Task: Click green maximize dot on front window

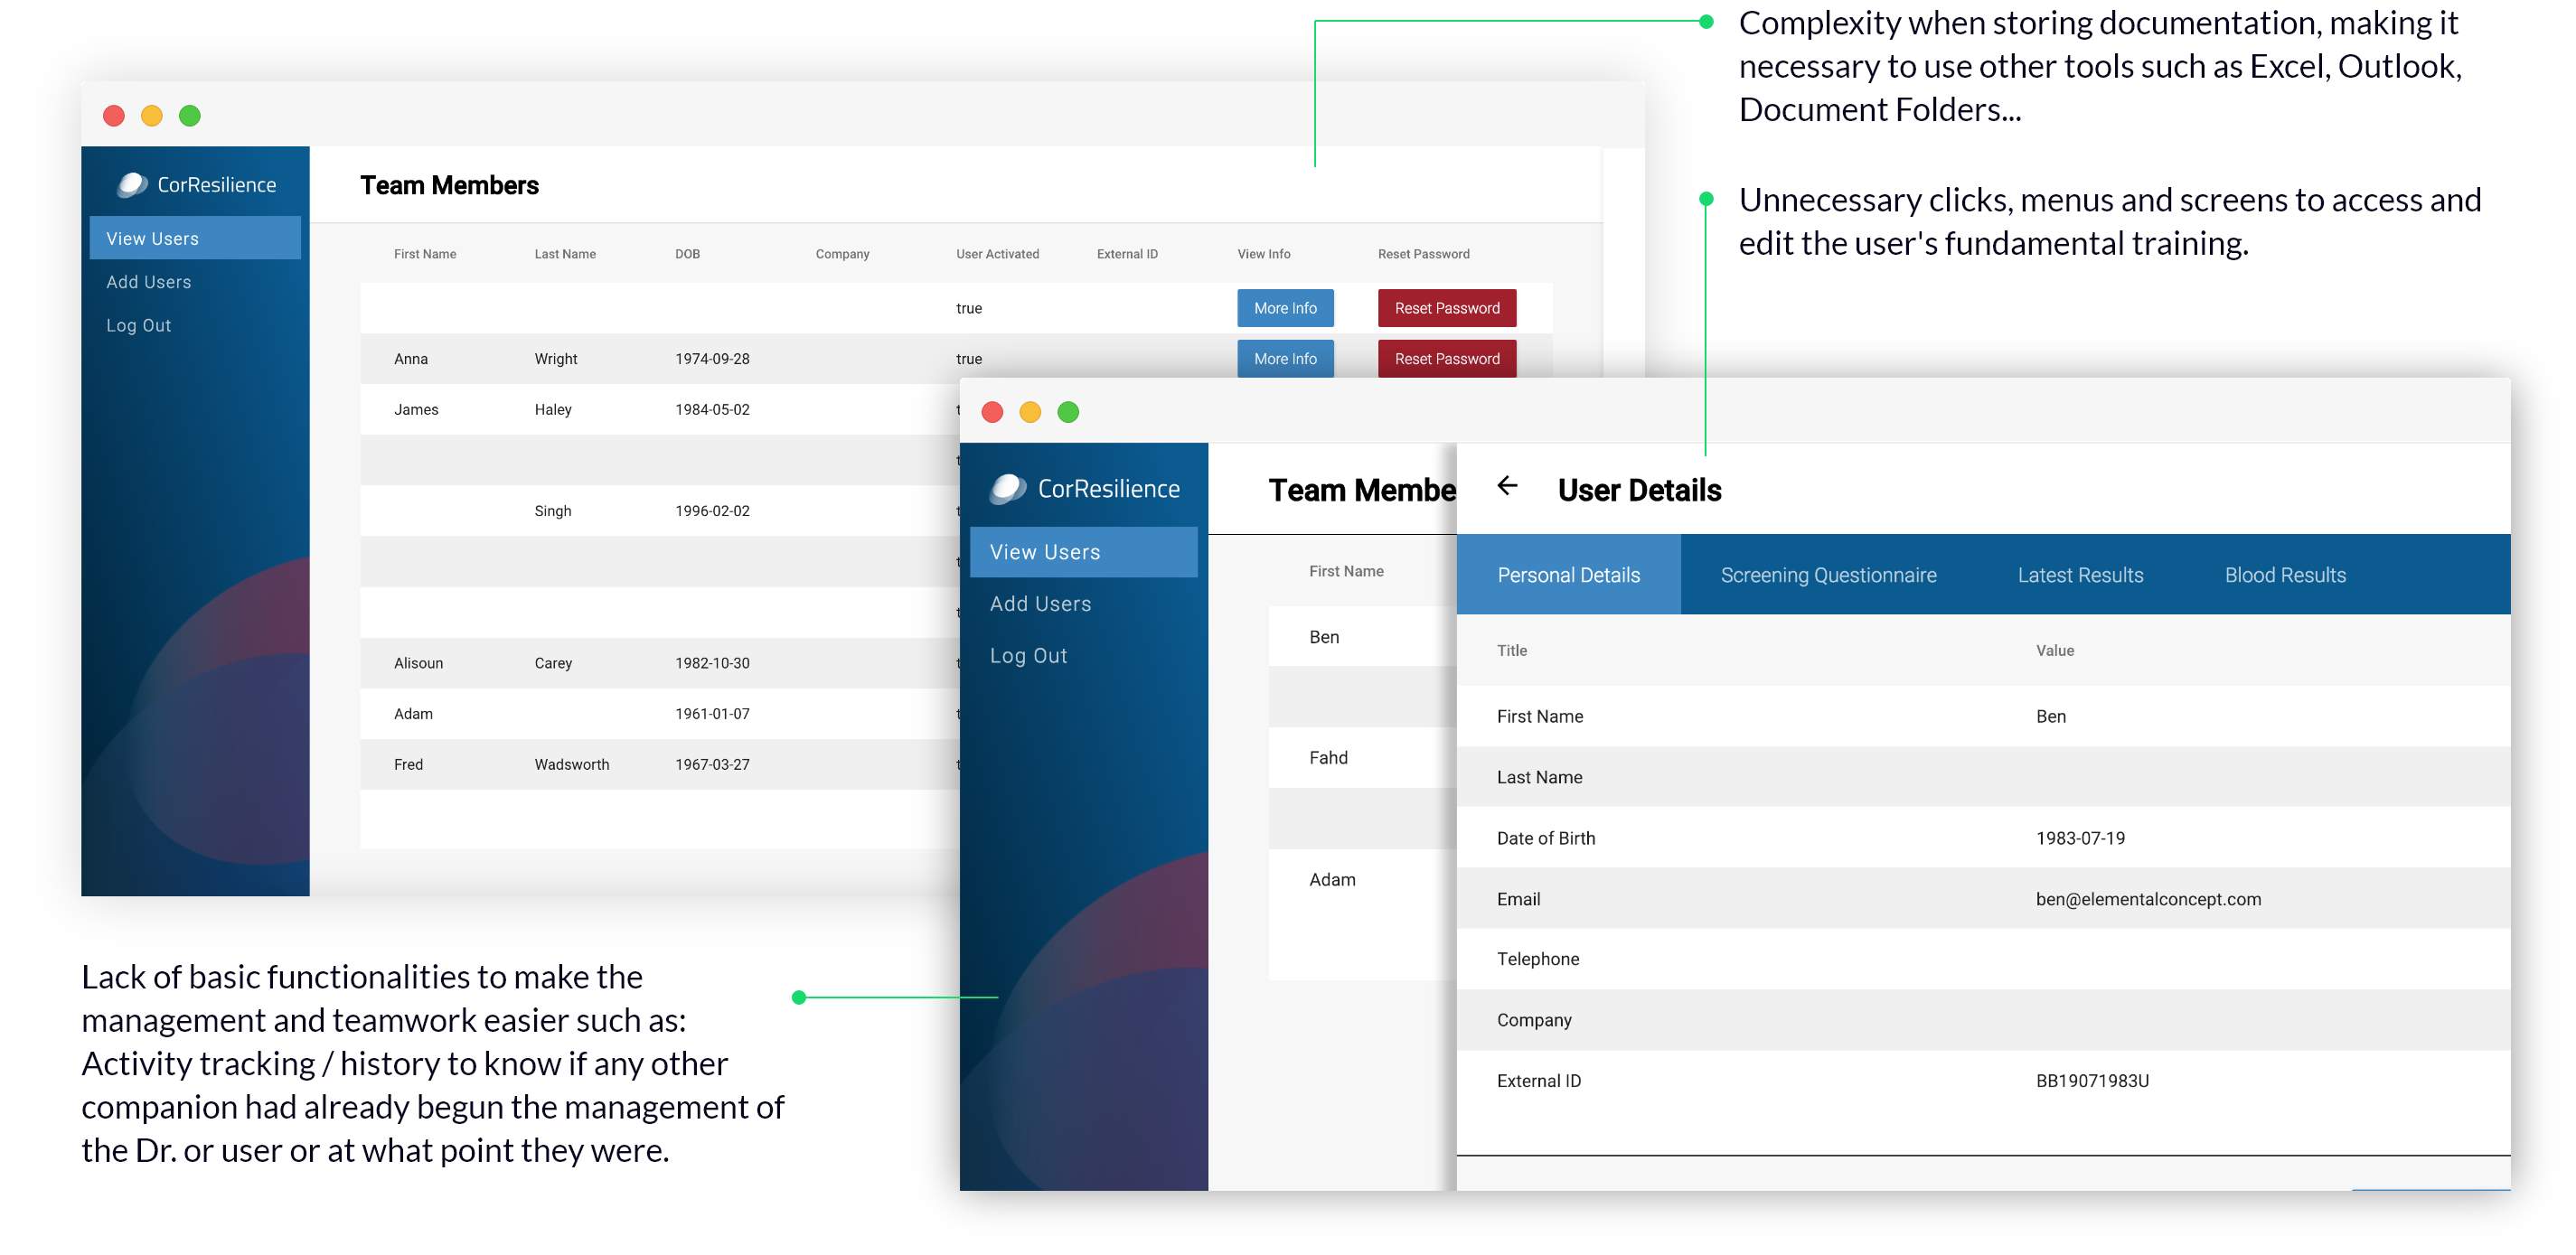Action: click(x=1068, y=412)
